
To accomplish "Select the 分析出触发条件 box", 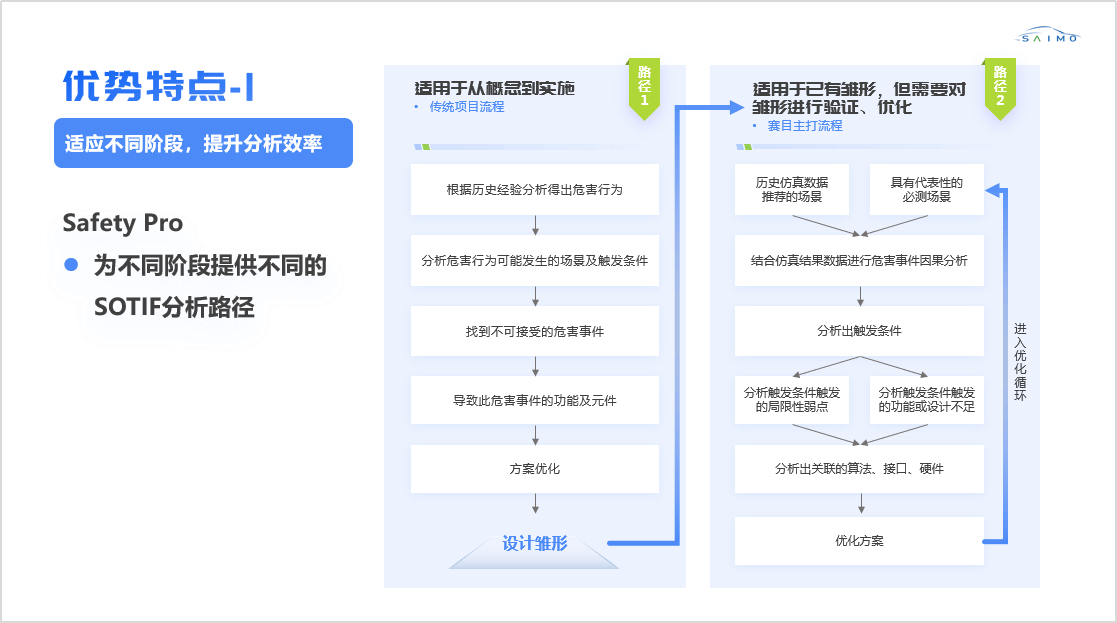I will point(859,331).
